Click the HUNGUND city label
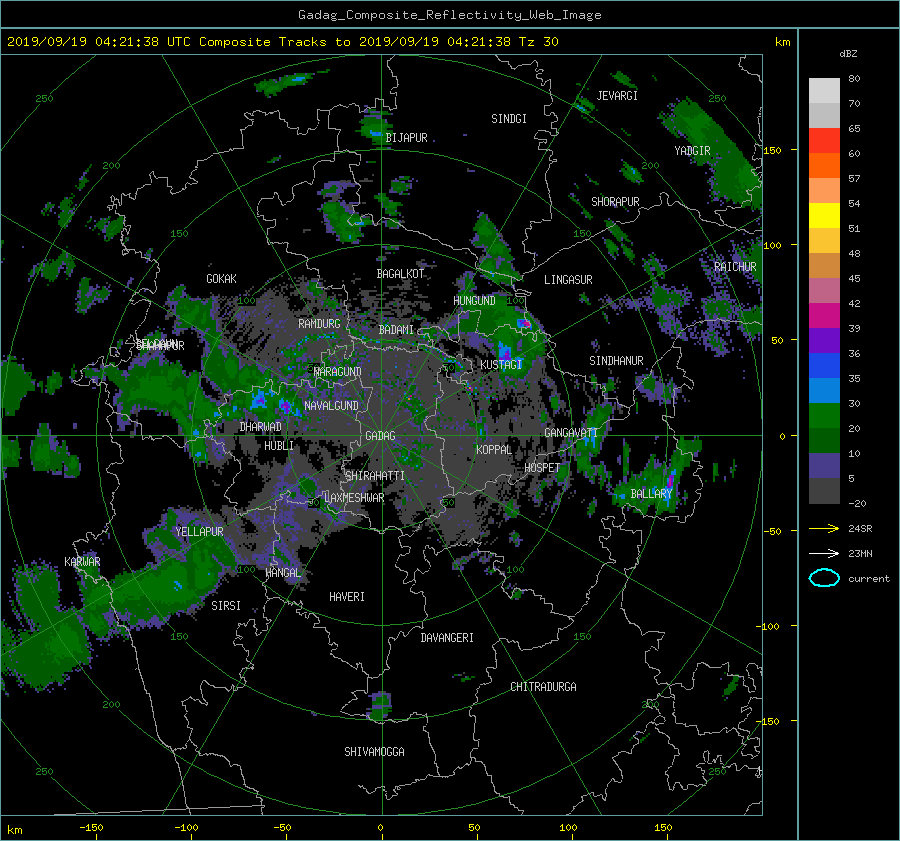Screen dimensions: 900x841 tap(474, 301)
